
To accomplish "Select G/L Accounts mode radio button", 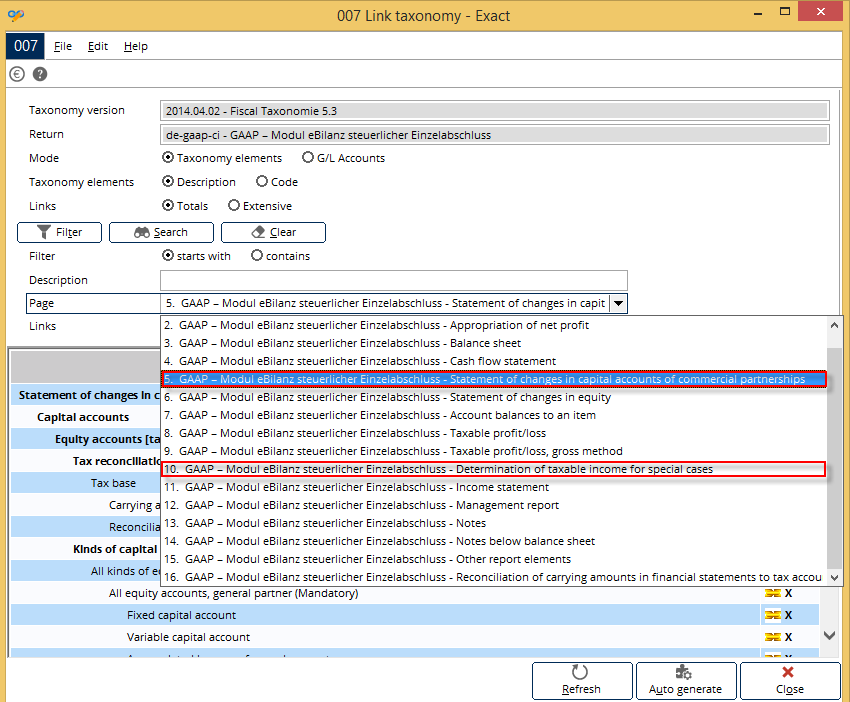I will [308, 157].
